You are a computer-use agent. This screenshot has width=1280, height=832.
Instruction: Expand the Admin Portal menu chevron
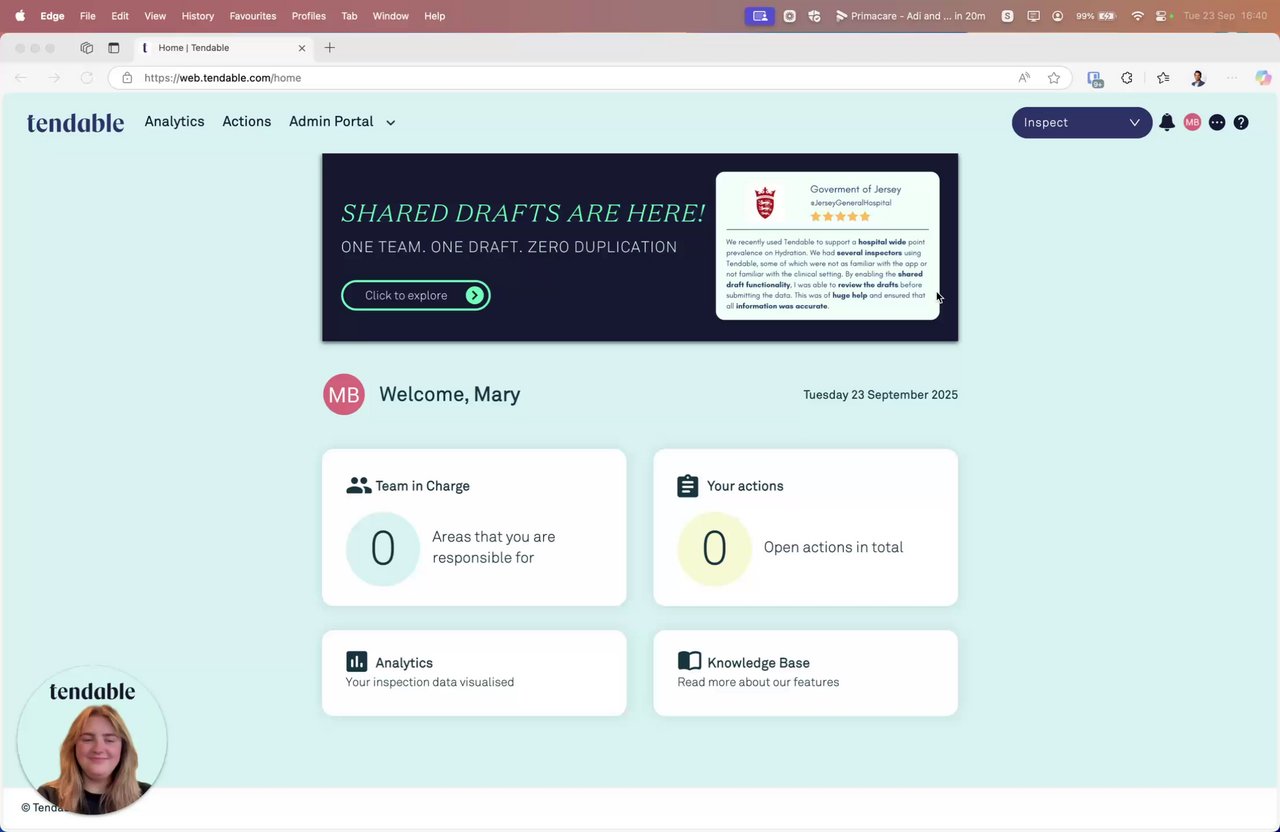coord(391,123)
